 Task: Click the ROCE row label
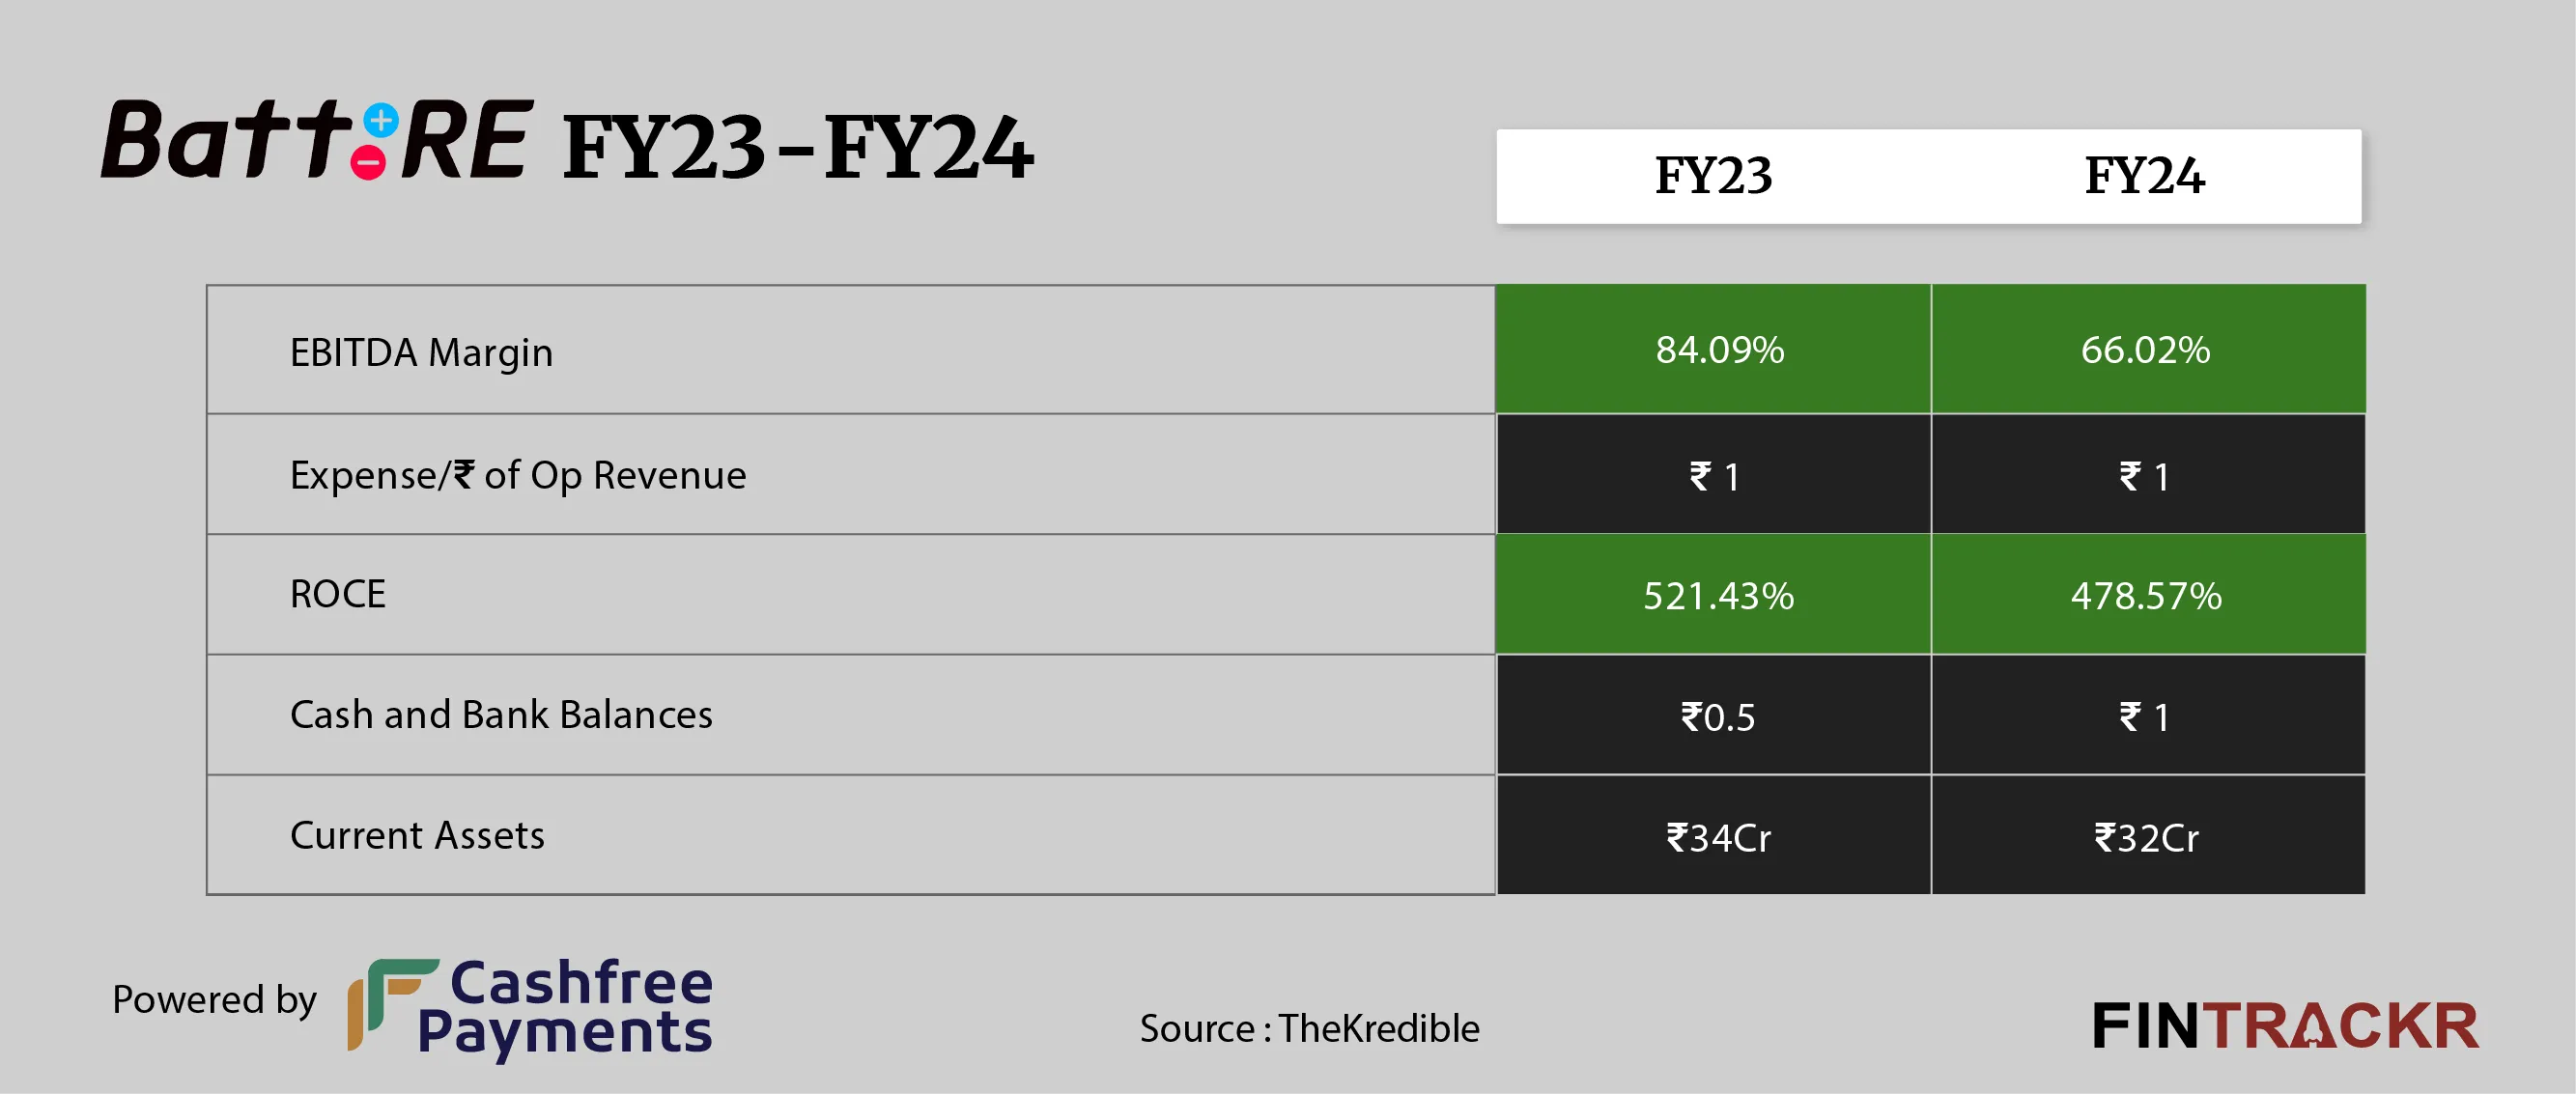point(337,594)
